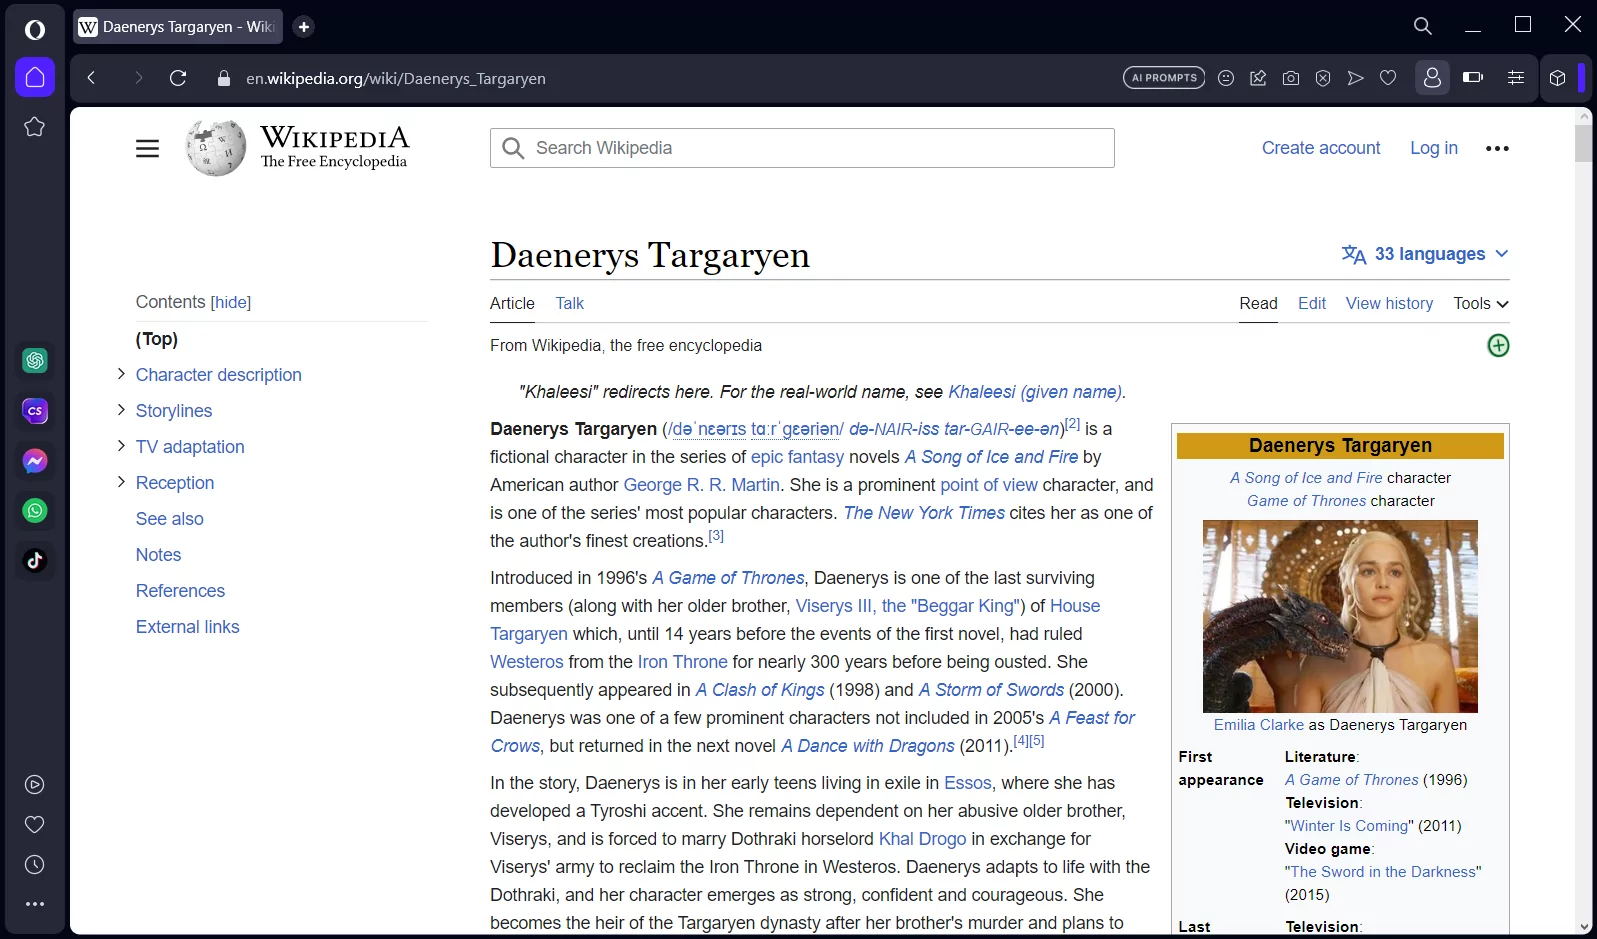Image resolution: width=1597 pixels, height=939 pixels.
Task: Open Wikipedia main menu hamburger
Action: coord(148,149)
